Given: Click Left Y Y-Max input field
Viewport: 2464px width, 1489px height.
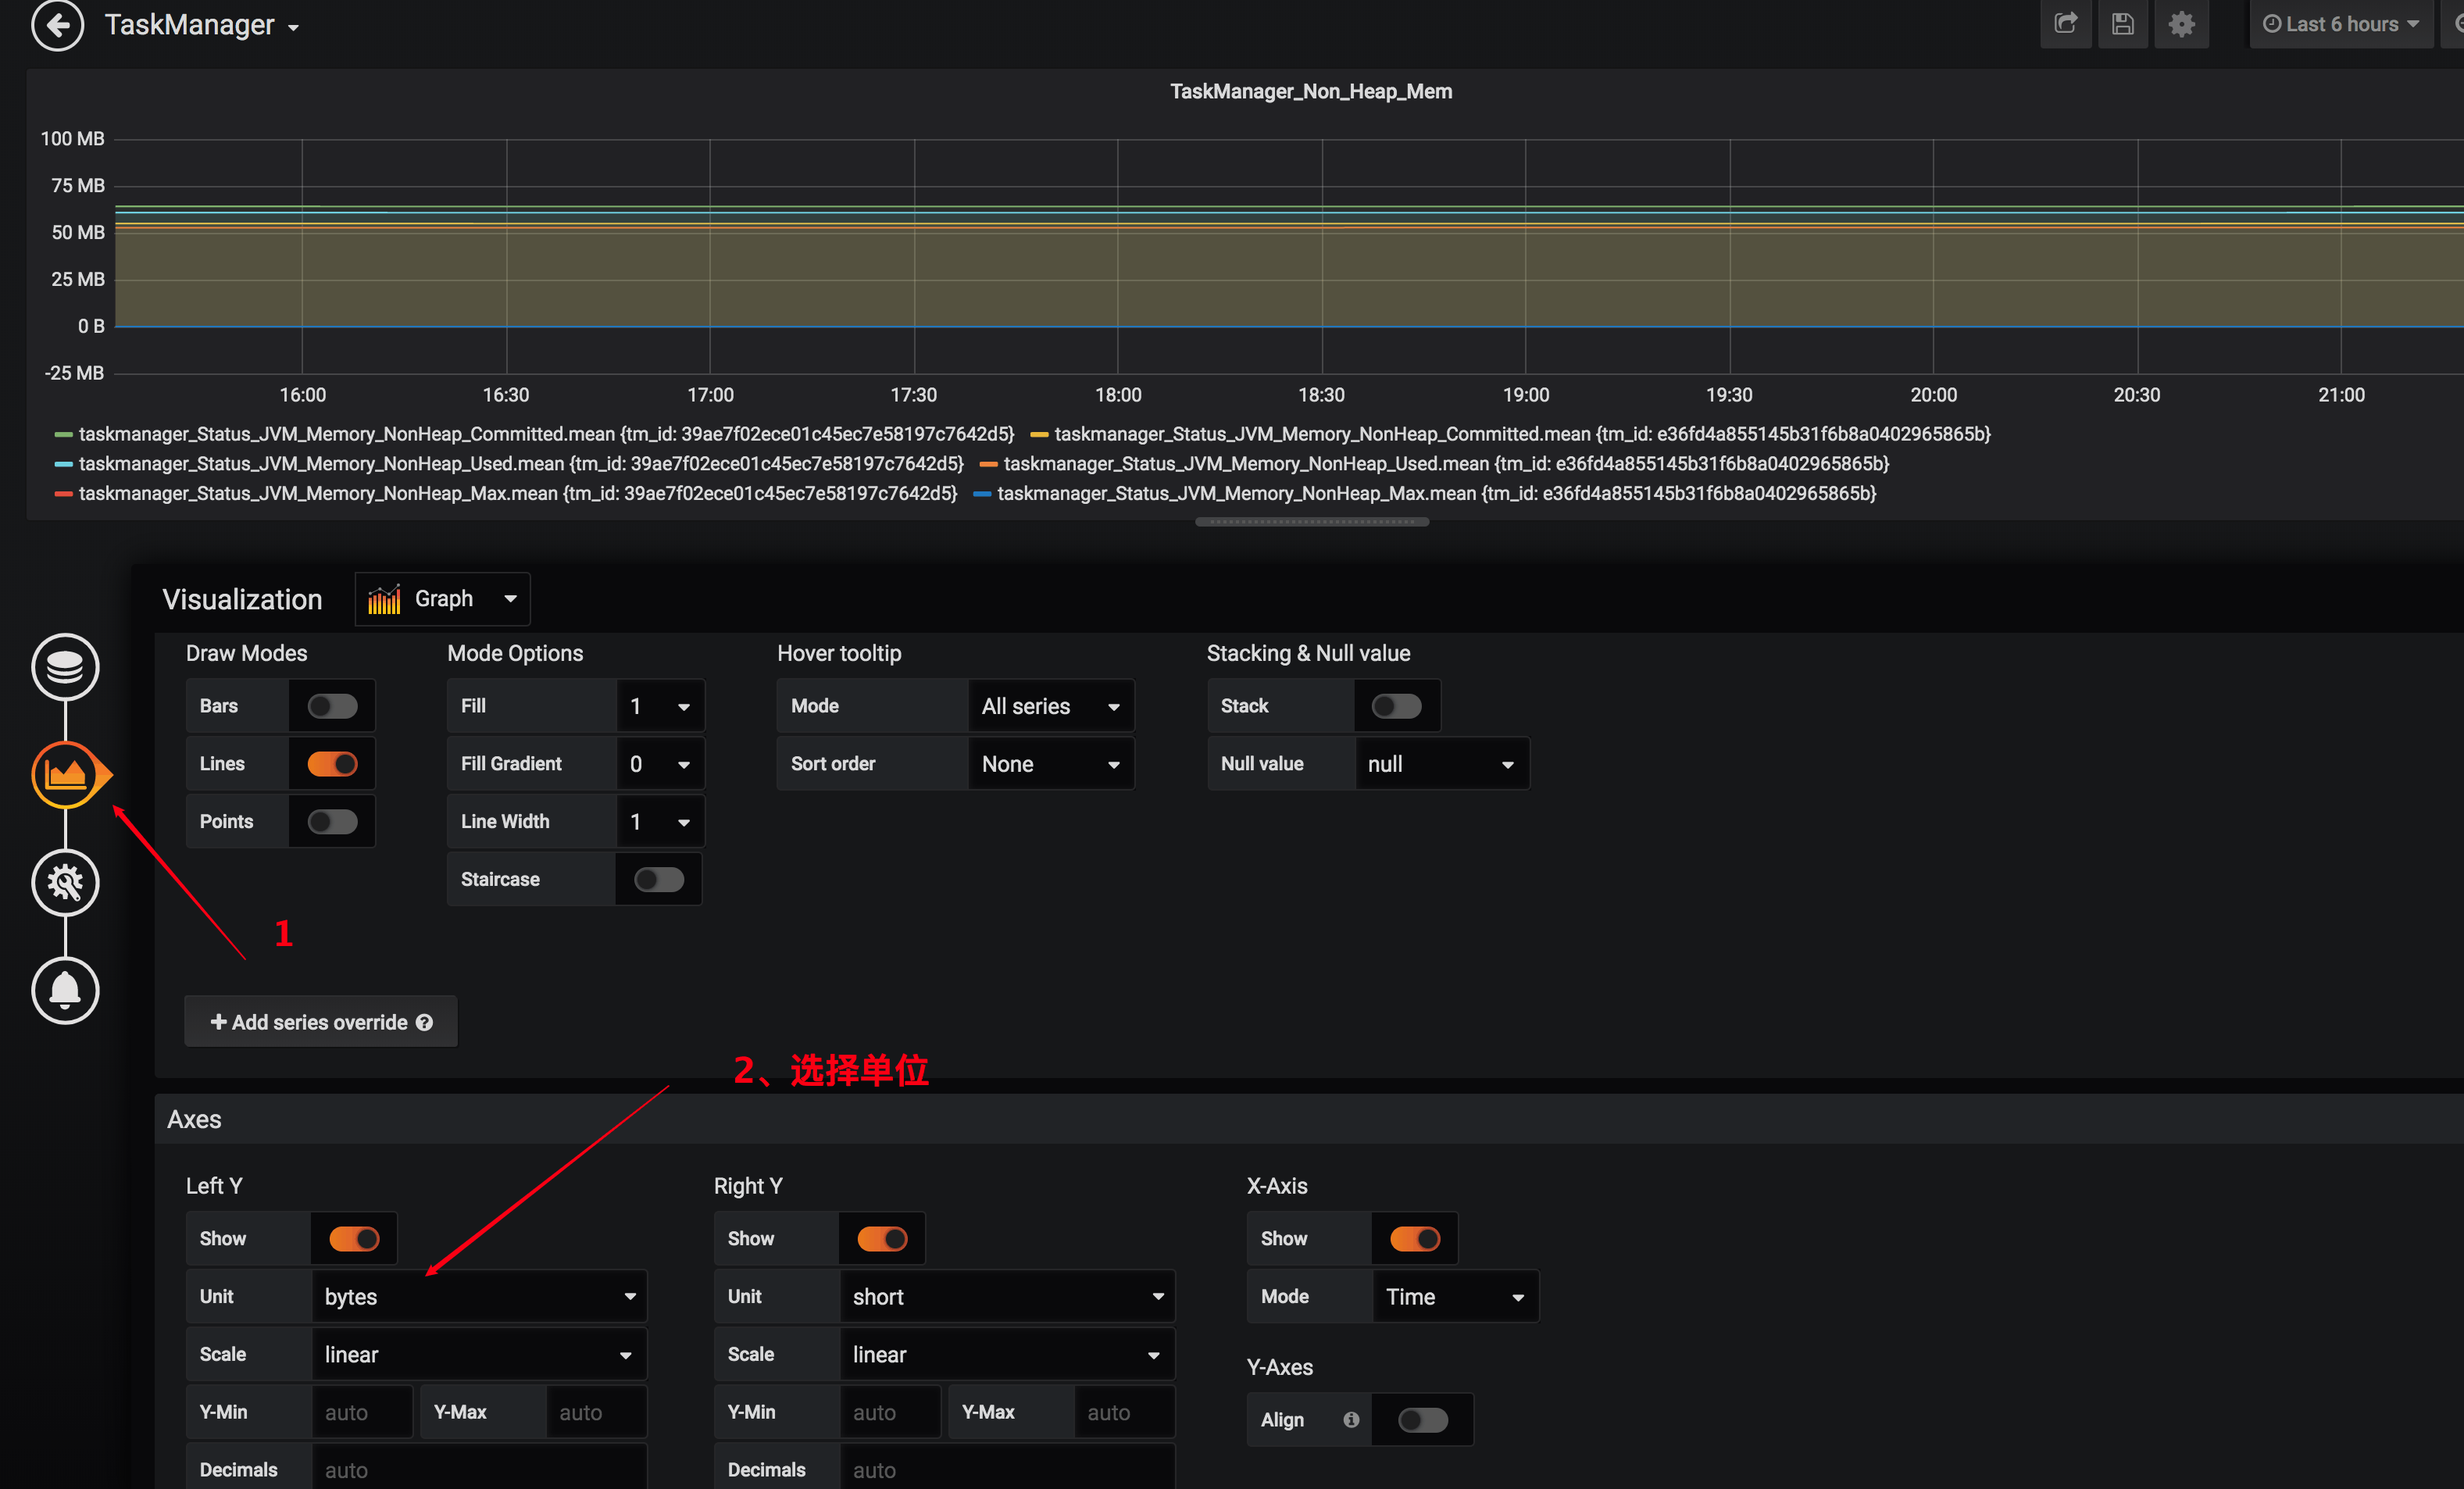Looking at the screenshot, I should tap(597, 1413).
